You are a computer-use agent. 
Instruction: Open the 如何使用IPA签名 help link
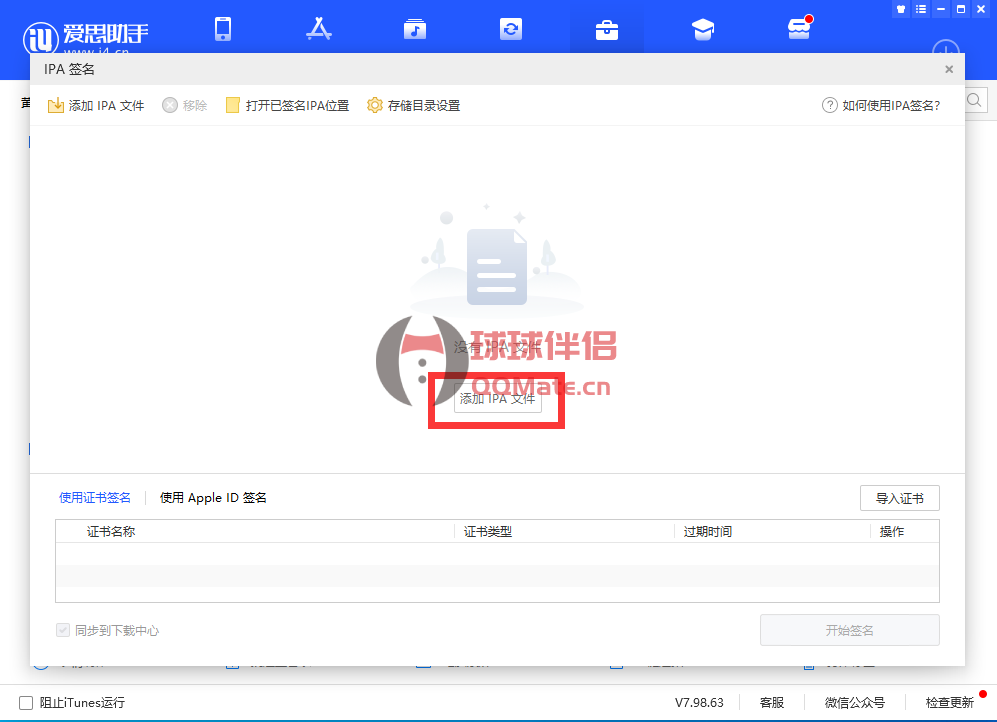click(883, 104)
